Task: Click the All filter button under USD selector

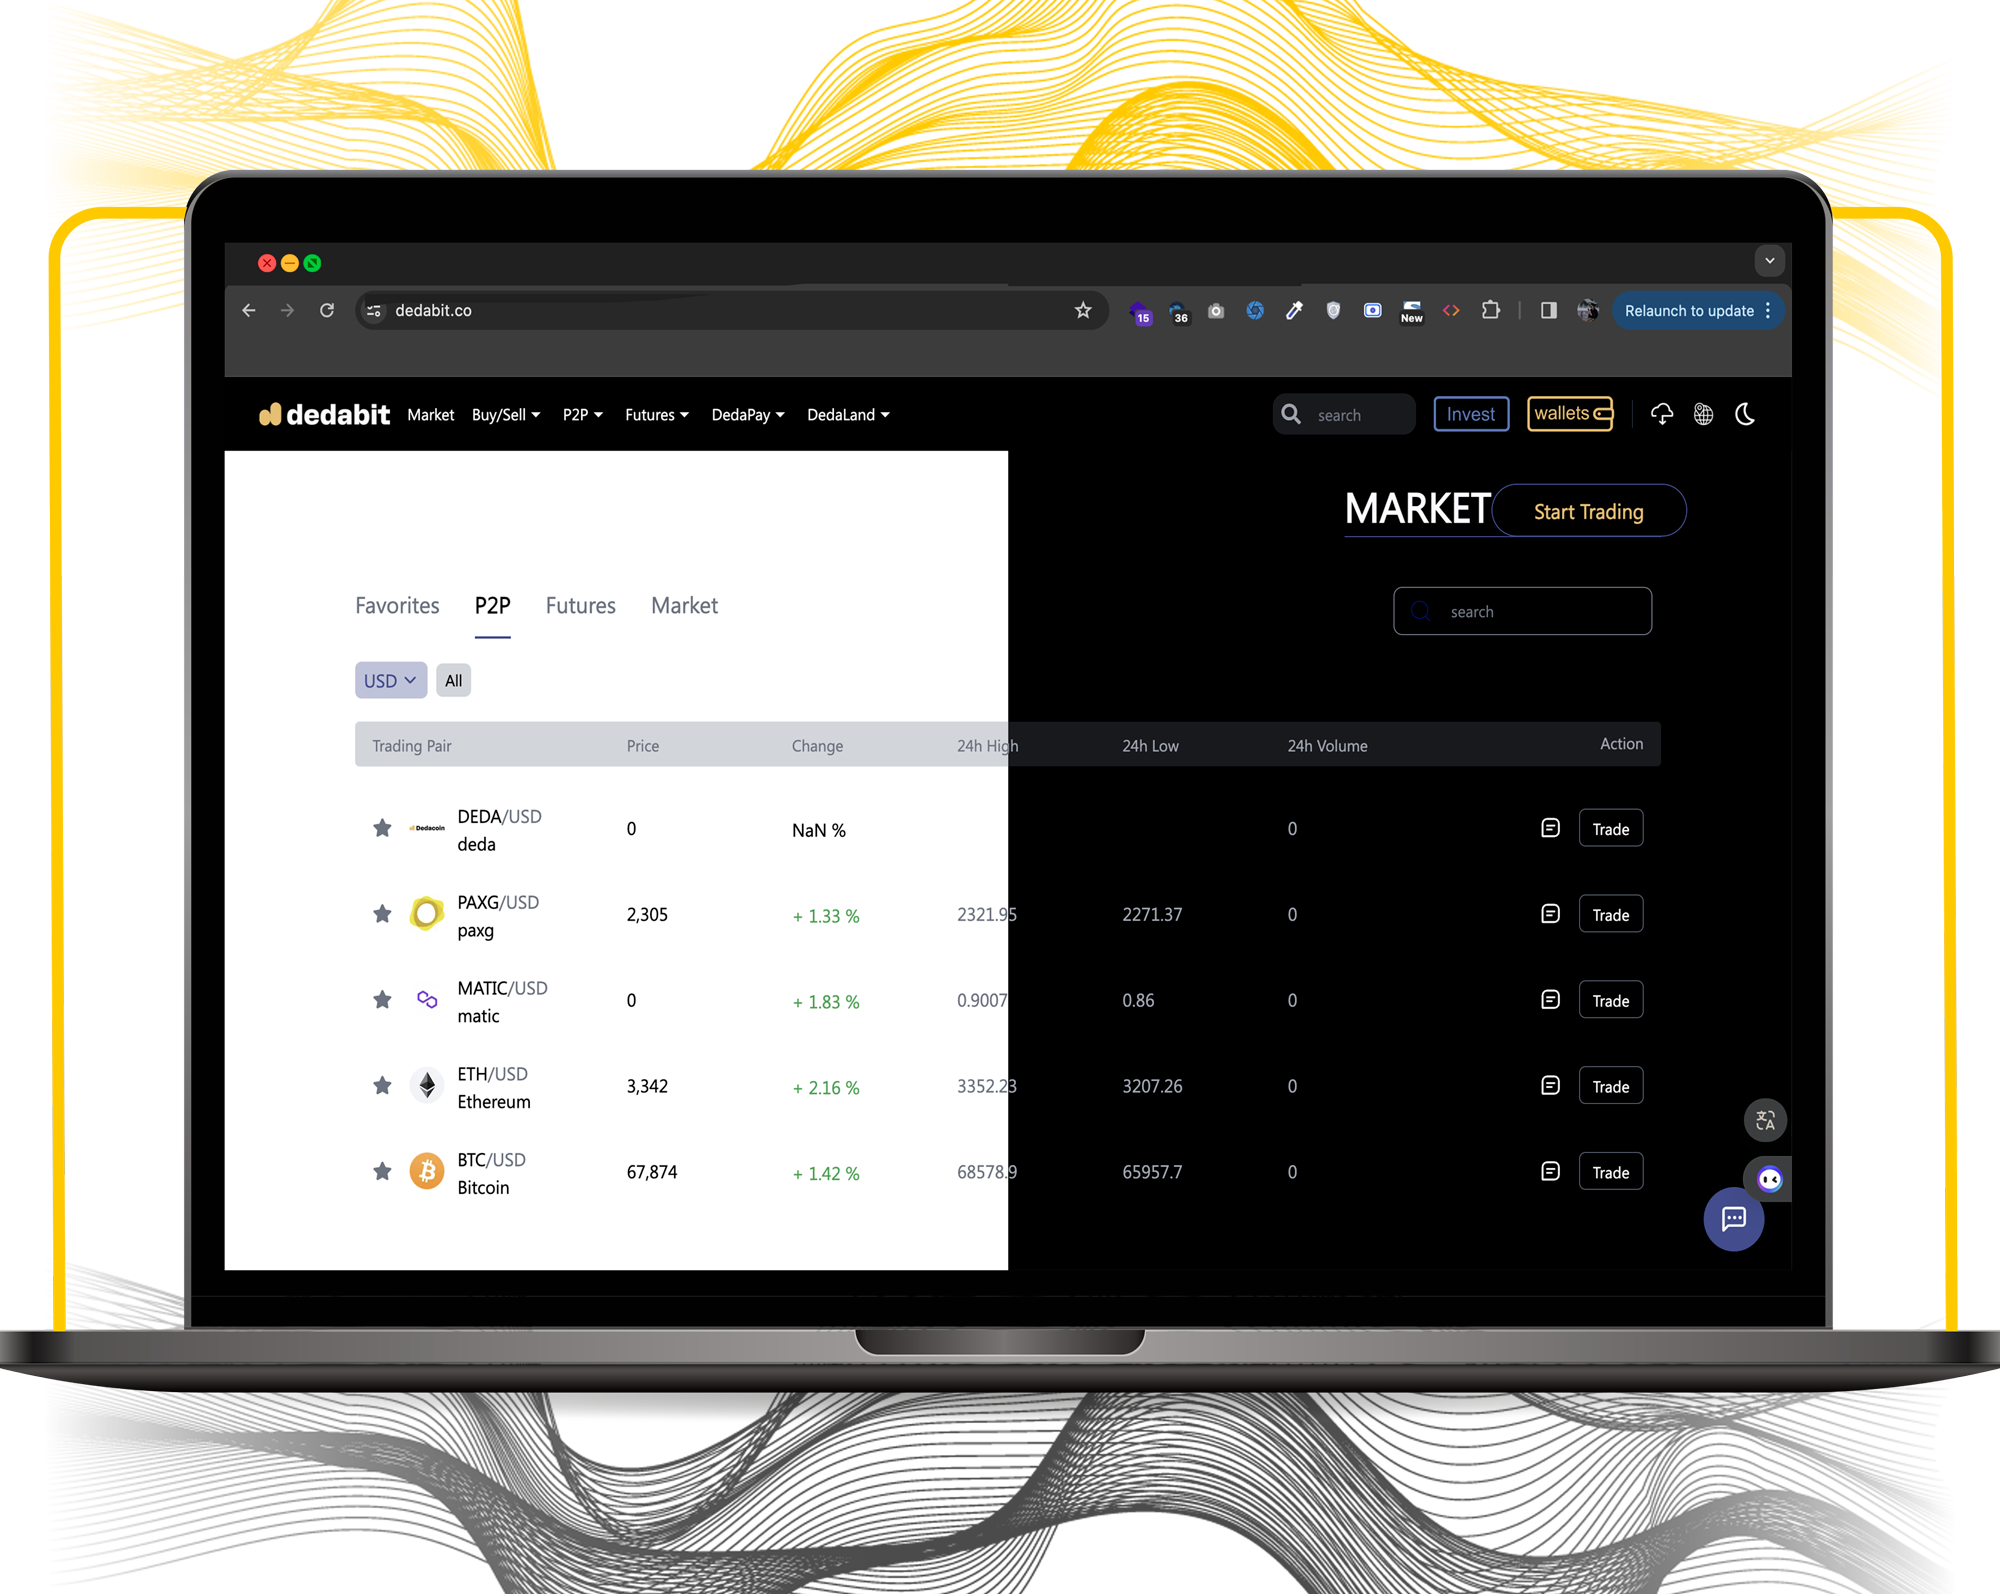Action: click(454, 680)
